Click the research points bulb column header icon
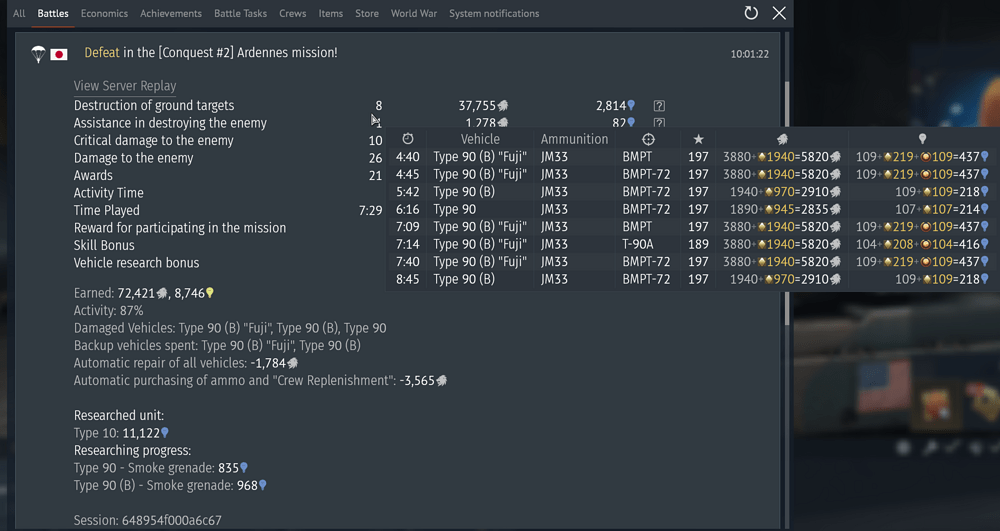Image resolution: width=1000 pixels, height=531 pixels. tap(922, 139)
